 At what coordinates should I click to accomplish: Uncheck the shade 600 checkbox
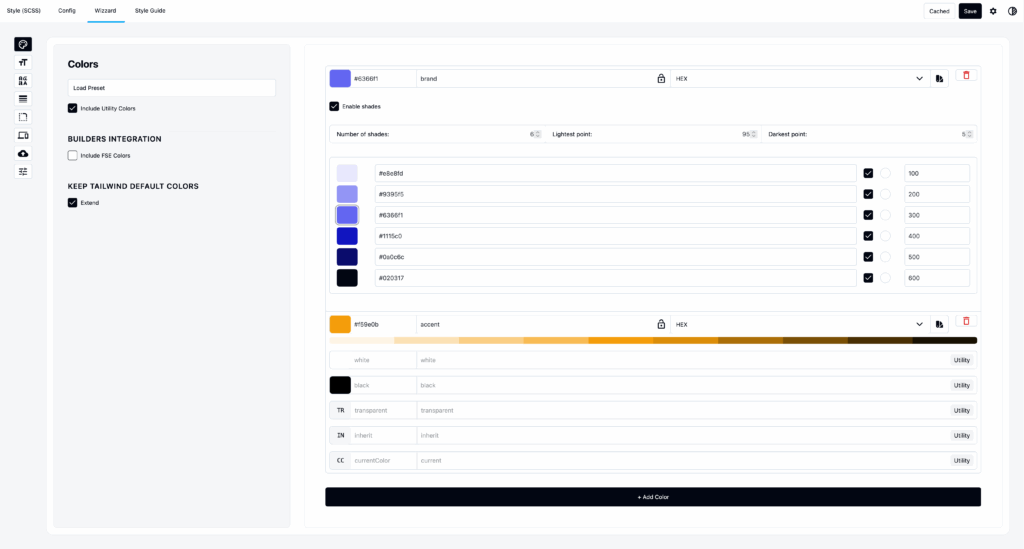[x=868, y=277]
